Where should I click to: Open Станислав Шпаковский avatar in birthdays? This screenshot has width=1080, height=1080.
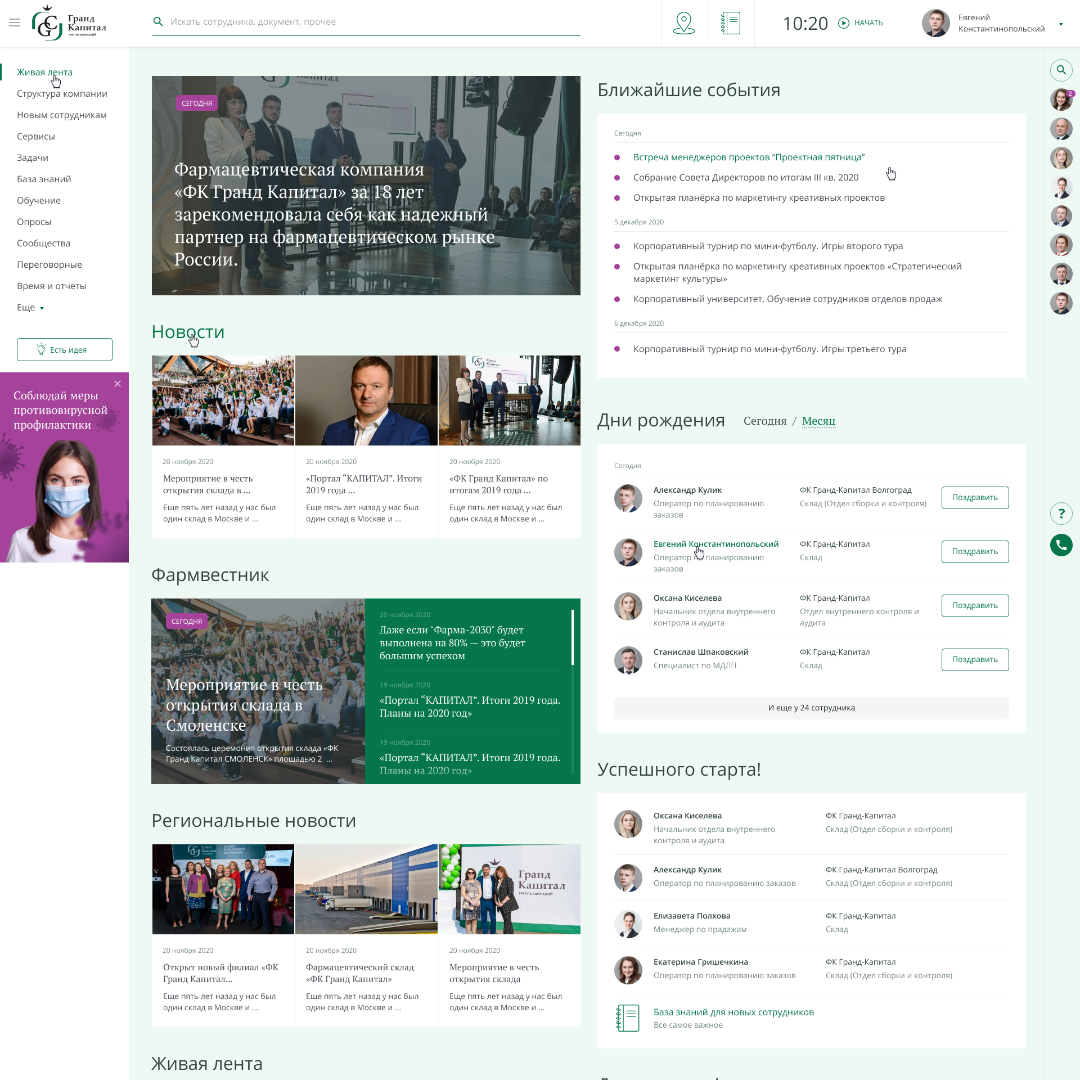pos(627,660)
